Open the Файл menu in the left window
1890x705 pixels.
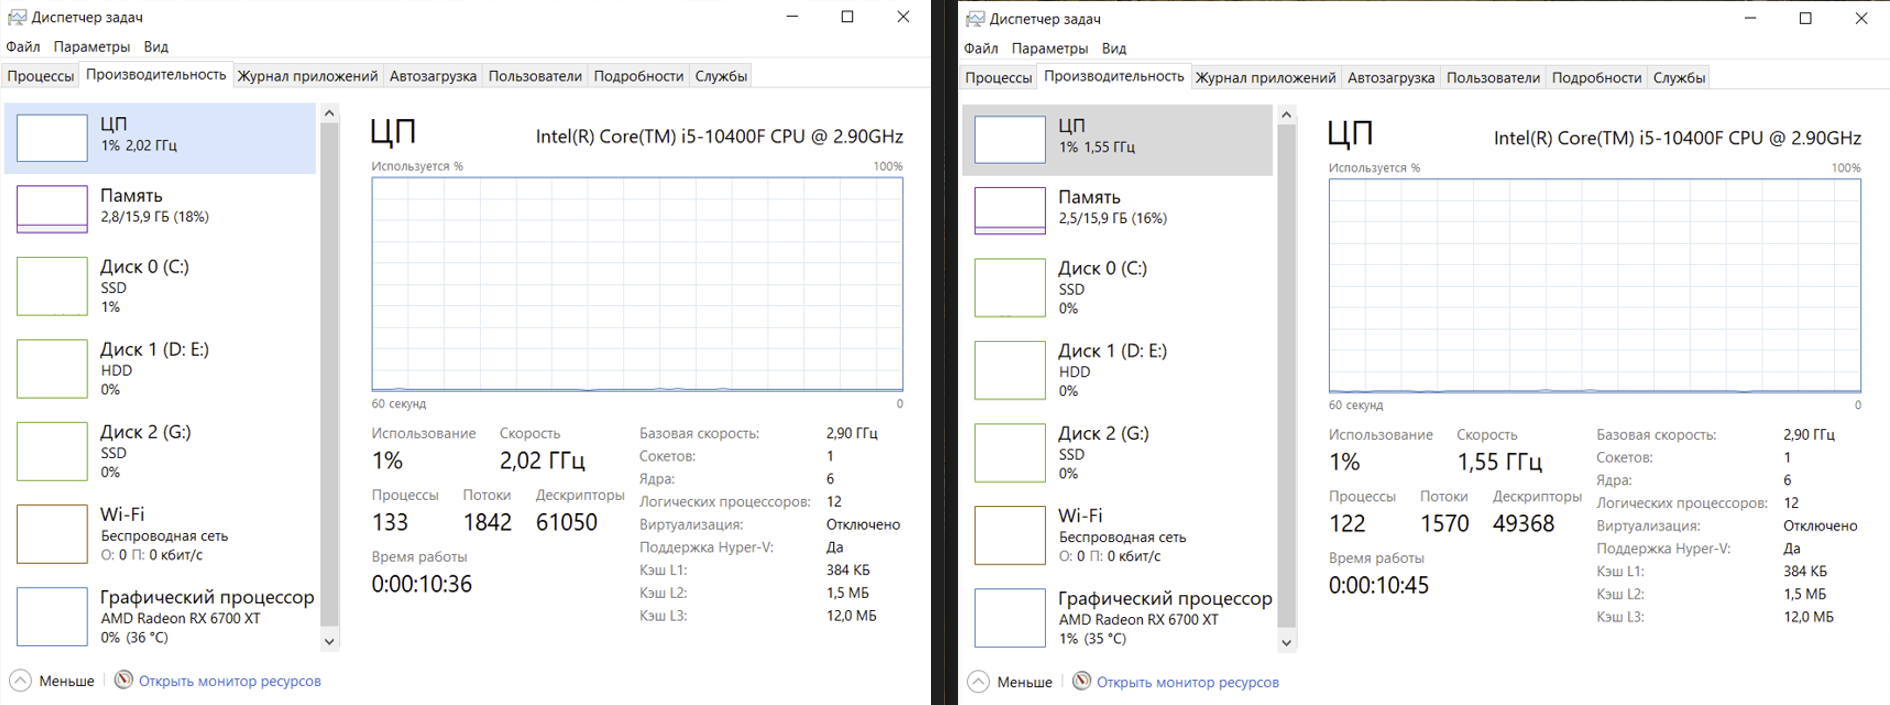click(x=23, y=47)
